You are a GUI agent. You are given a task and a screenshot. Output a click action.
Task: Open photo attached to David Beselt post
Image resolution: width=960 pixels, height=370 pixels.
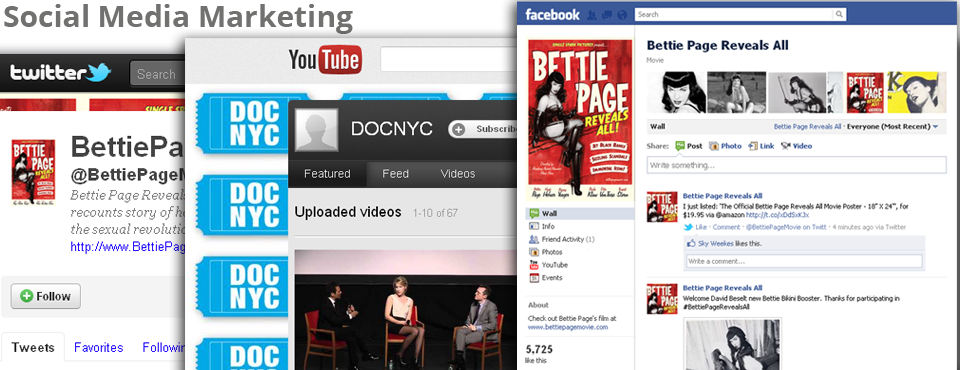click(x=732, y=344)
